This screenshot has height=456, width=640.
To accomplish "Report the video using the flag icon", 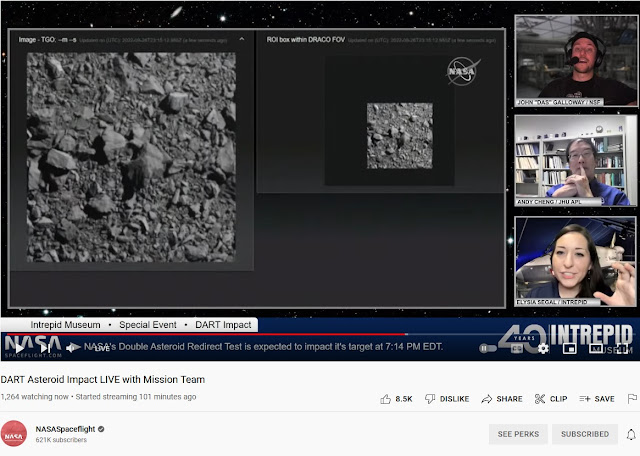I will (632, 398).
